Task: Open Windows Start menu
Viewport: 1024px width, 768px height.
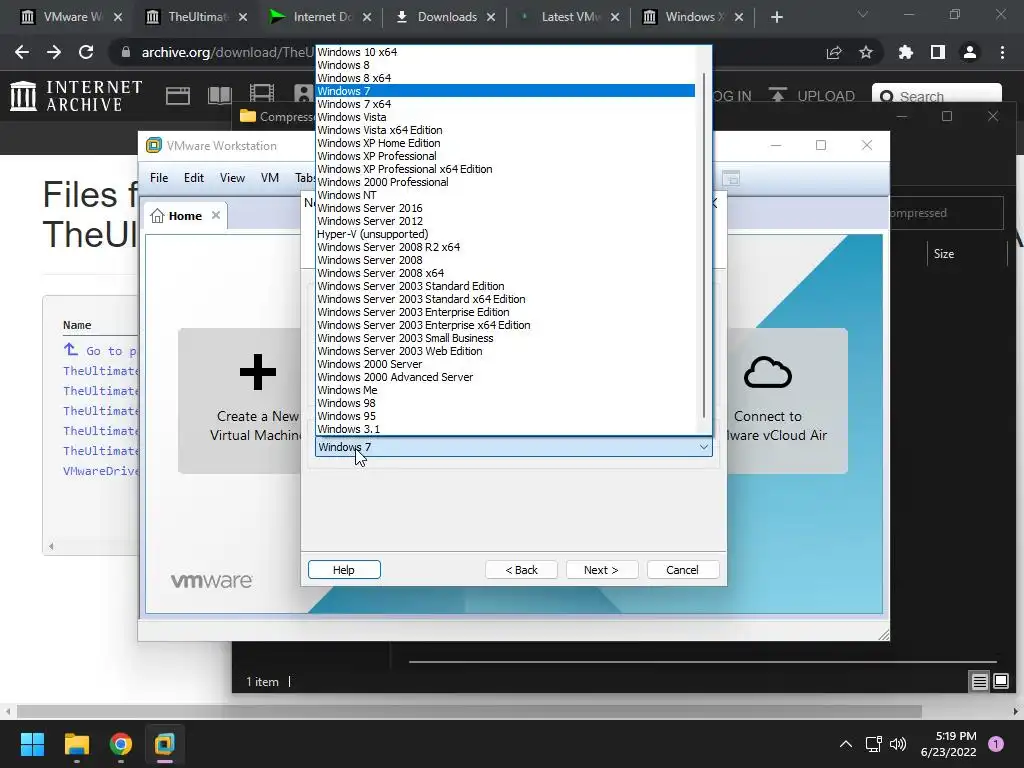Action: [x=32, y=744]
